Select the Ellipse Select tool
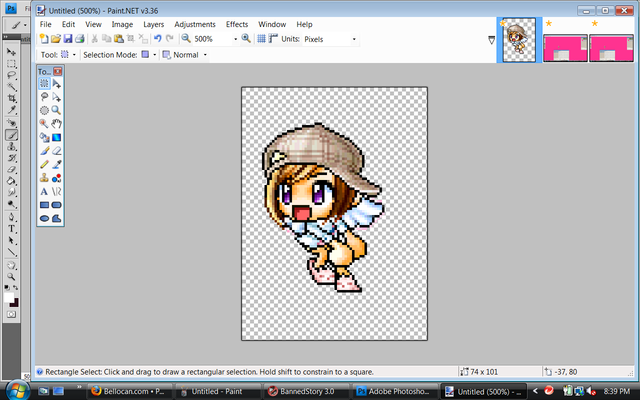The height and width of the screenshot is (400, 640). (x=44, y=110)
